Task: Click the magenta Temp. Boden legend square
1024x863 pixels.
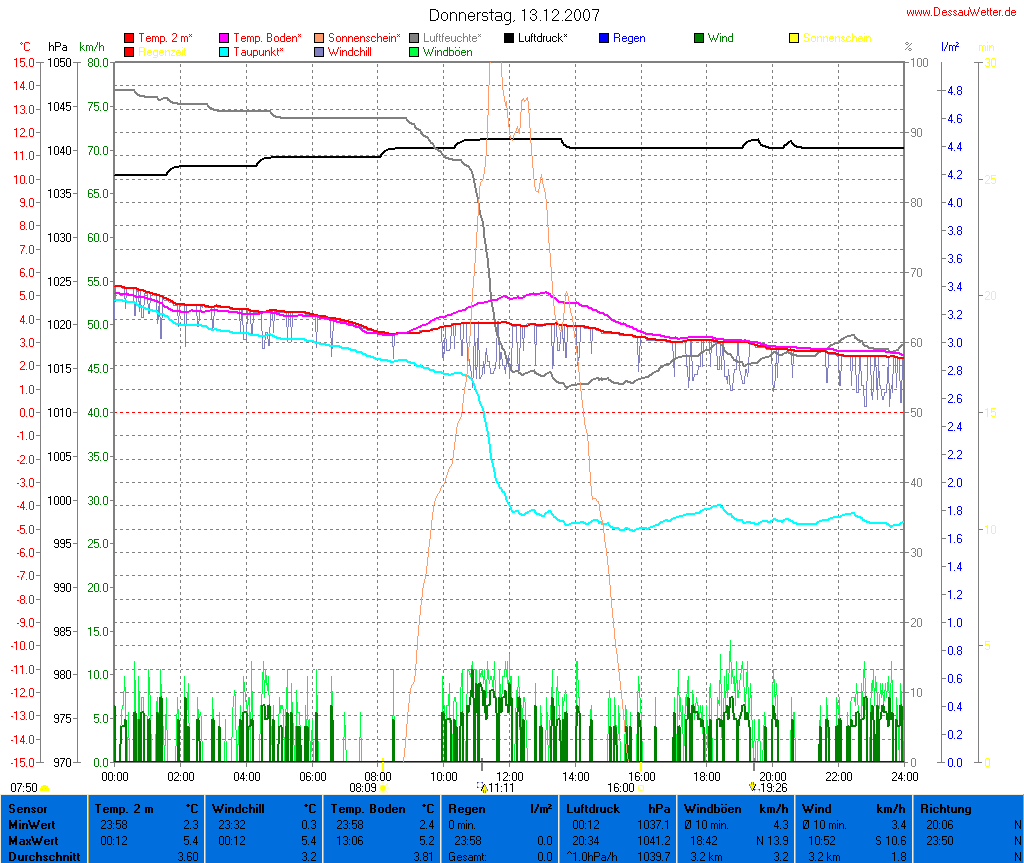Action: (x=224, y=39)
